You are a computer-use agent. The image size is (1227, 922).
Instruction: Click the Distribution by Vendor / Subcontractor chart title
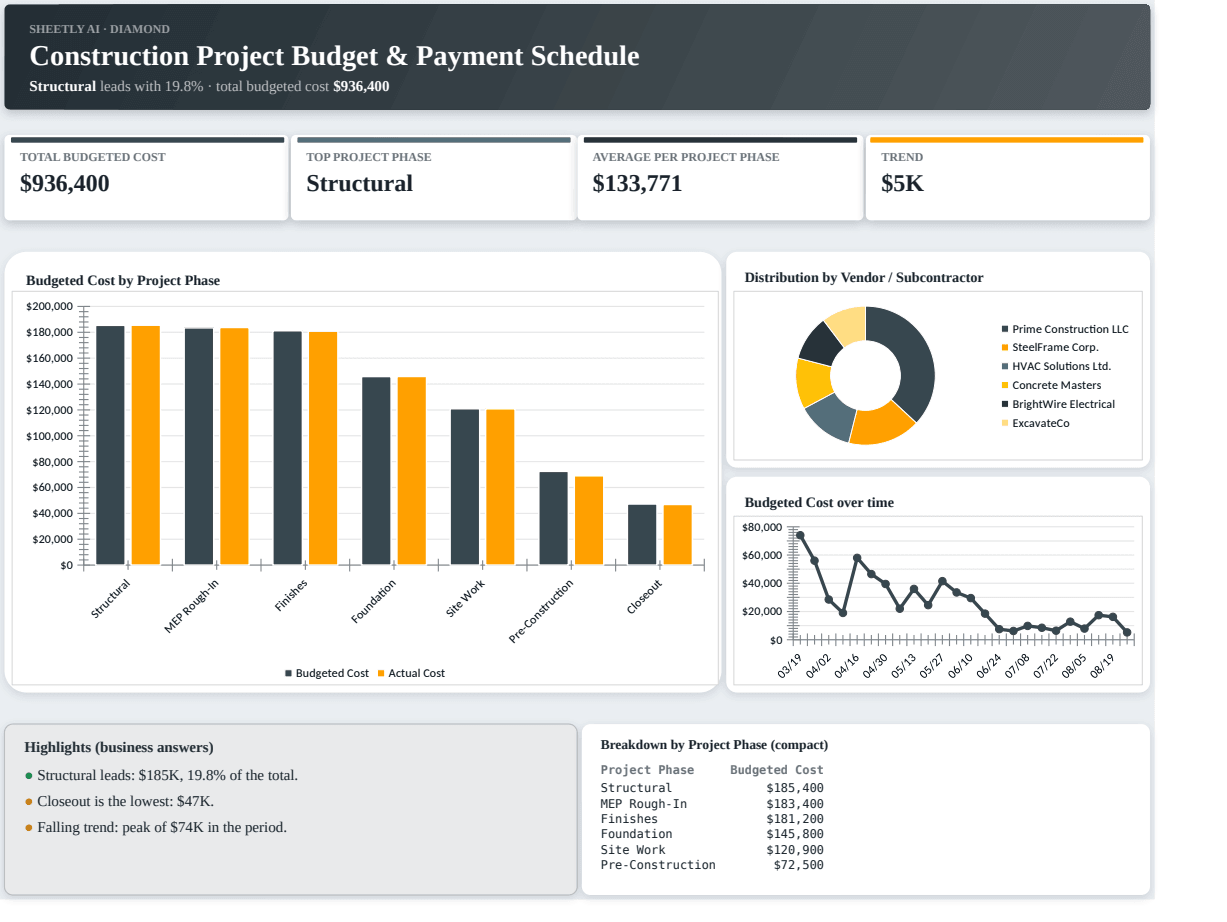pyautogui.click(x=864, y=278)
